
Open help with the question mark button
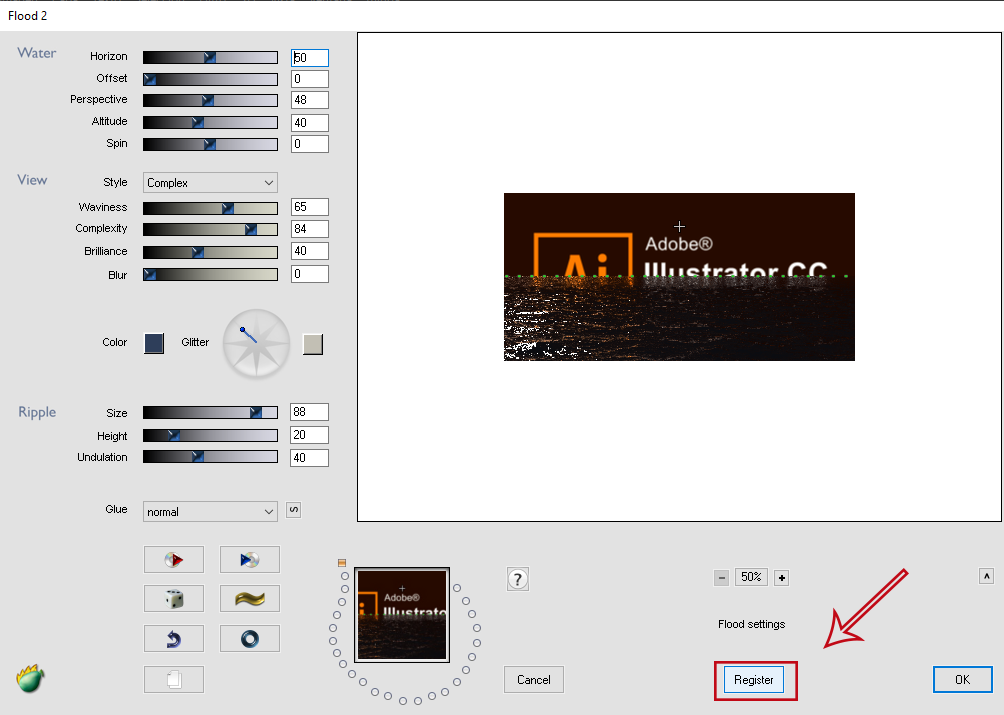(x=517, y=579)
